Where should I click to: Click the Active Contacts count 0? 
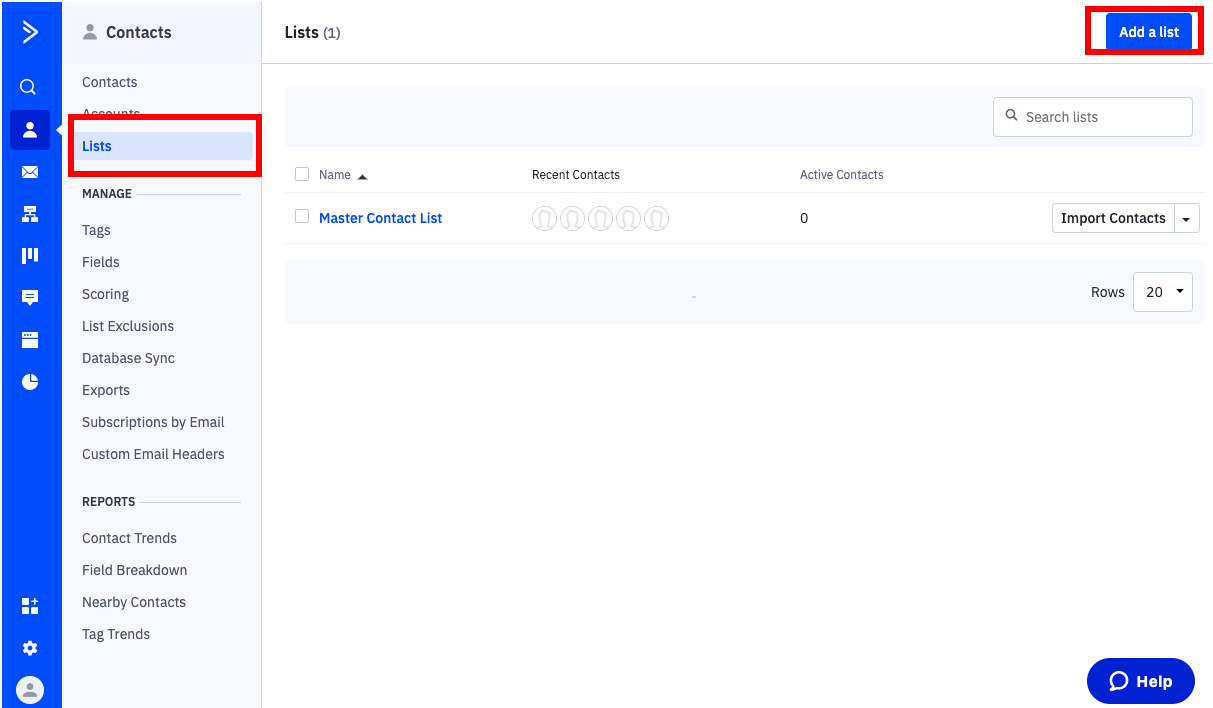tap(804, 218)
